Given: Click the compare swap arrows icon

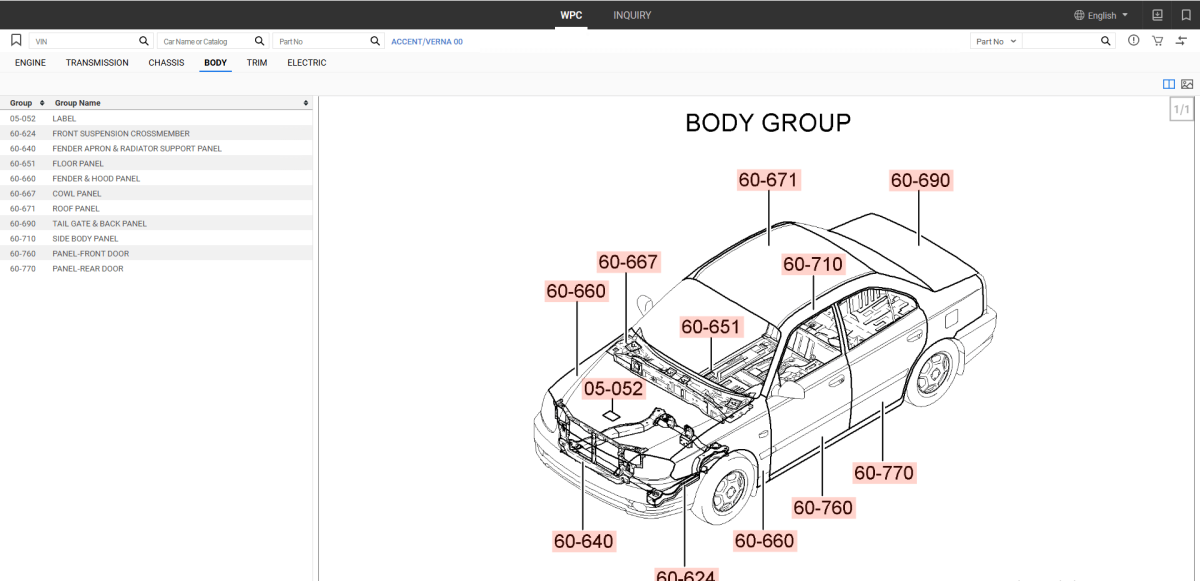Looking at the screenshot, I should (x=1181, y=41).
